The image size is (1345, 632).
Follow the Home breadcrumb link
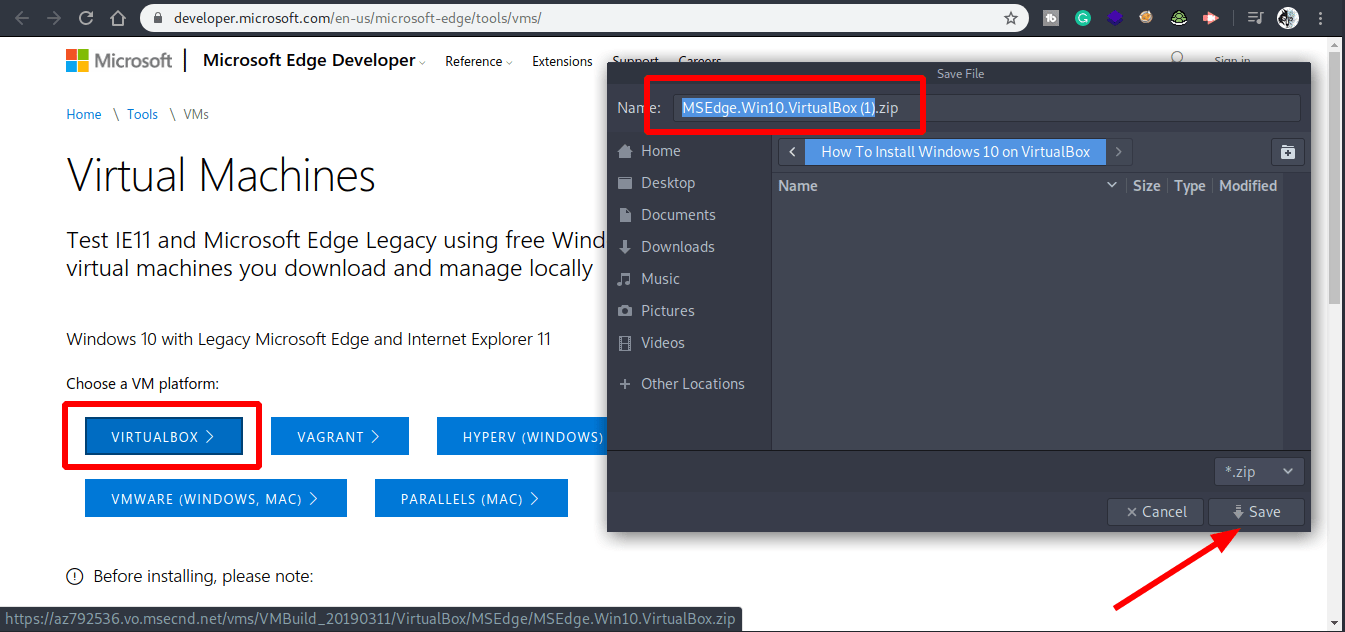[x=84, y=115]
